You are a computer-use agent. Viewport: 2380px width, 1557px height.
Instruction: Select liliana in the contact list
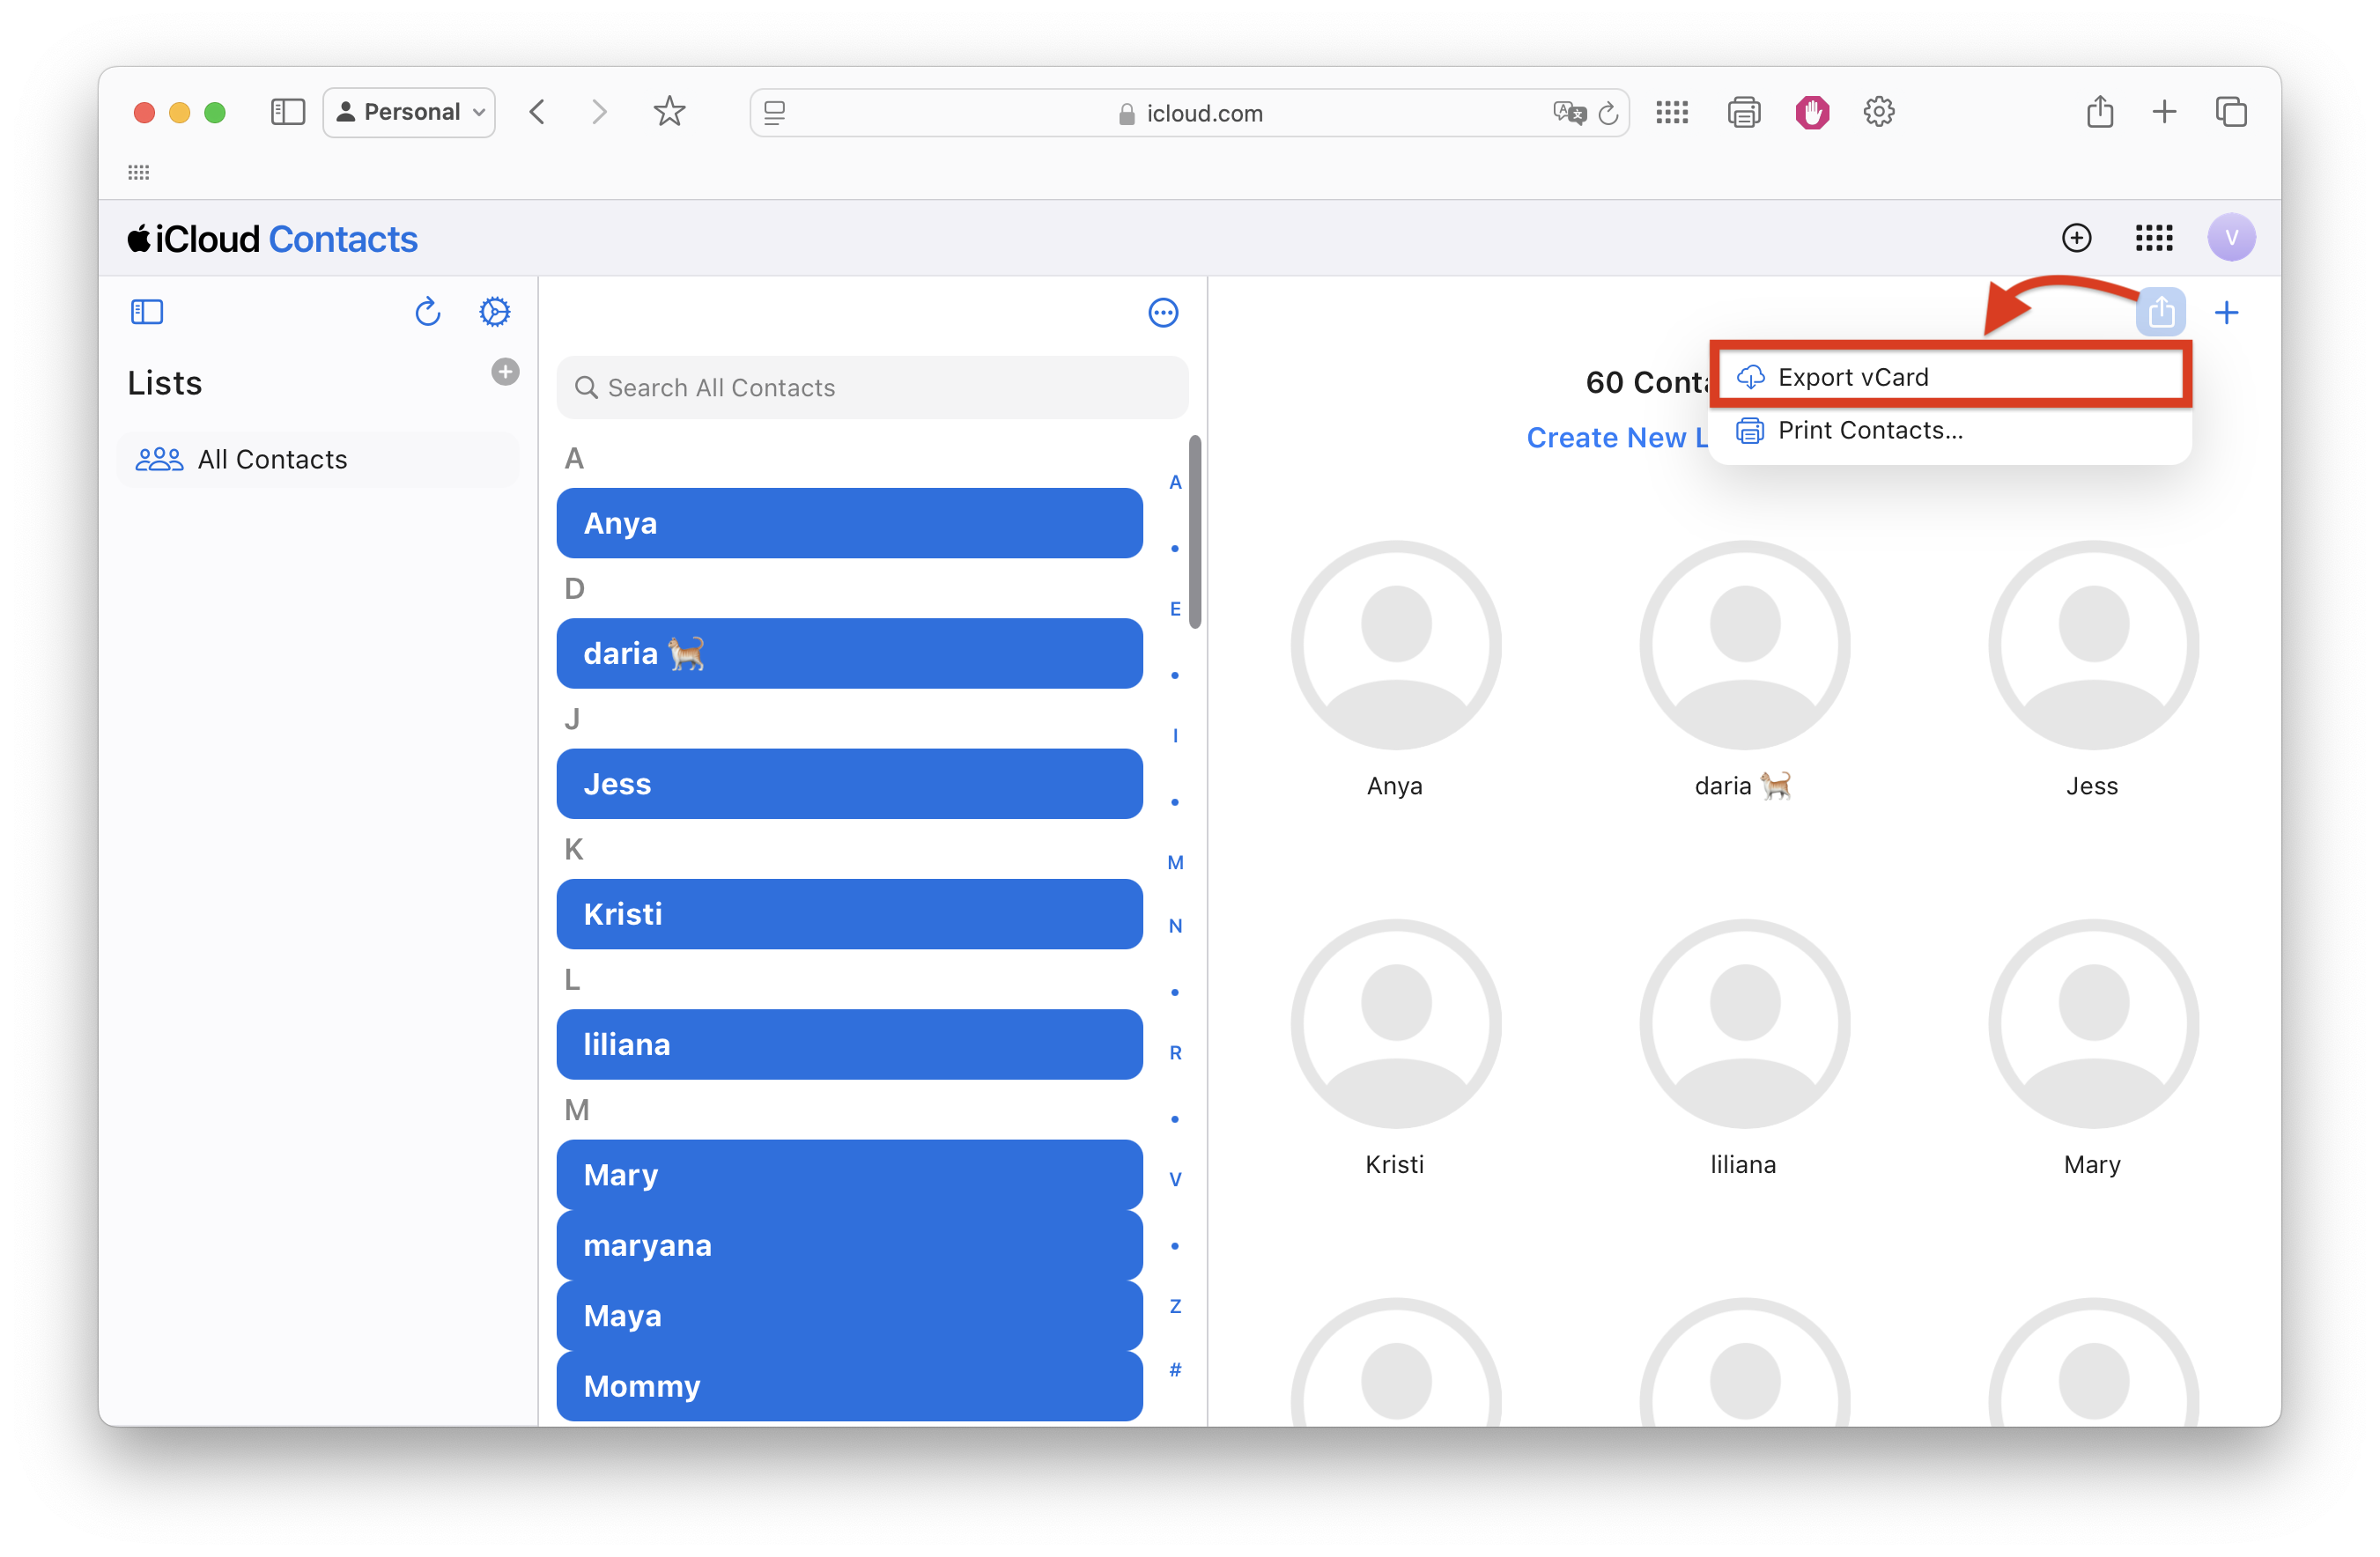[x=849, y=1045]
